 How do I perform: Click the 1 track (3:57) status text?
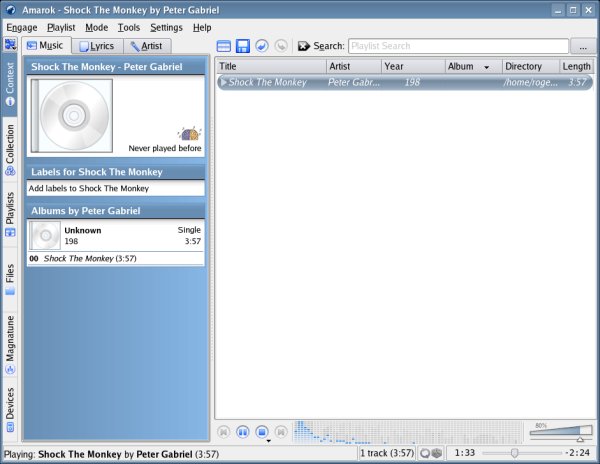click(x=387, y=453)
